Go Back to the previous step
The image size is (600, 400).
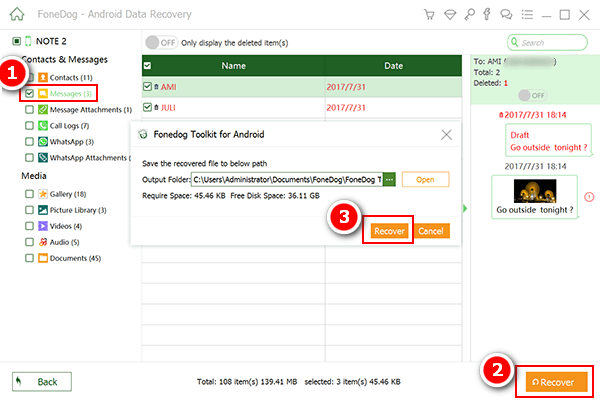point(42,382)
